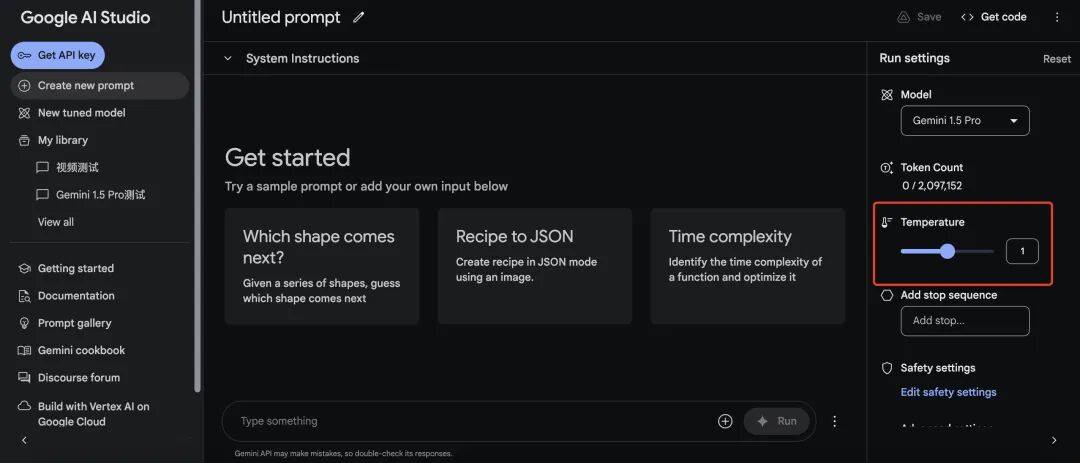Viewport: 1080px width, 463px height.
Task: Collapse the System Instructions section
Action: click(x=228, y=58)
